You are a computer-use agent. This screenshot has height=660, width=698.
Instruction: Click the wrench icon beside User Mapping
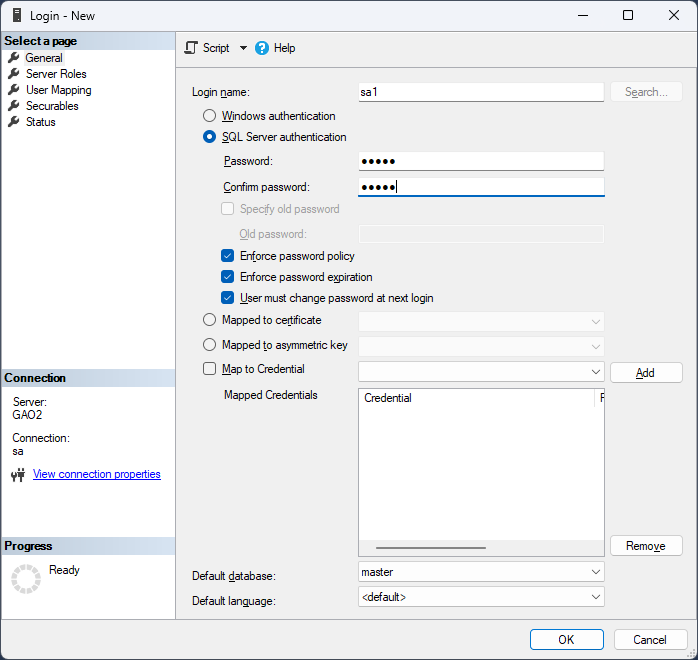(14, 89)
